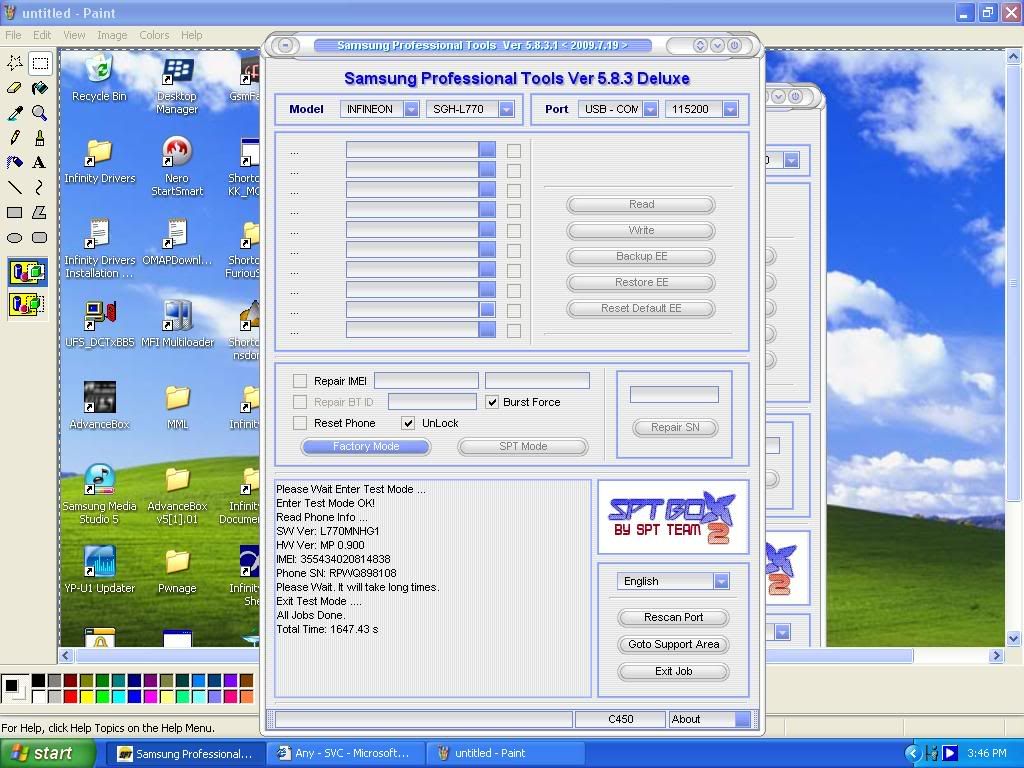Screen dimensions: 1024x768
Task: Choose the opaque selection option in Paint
Action: [27, 272]
